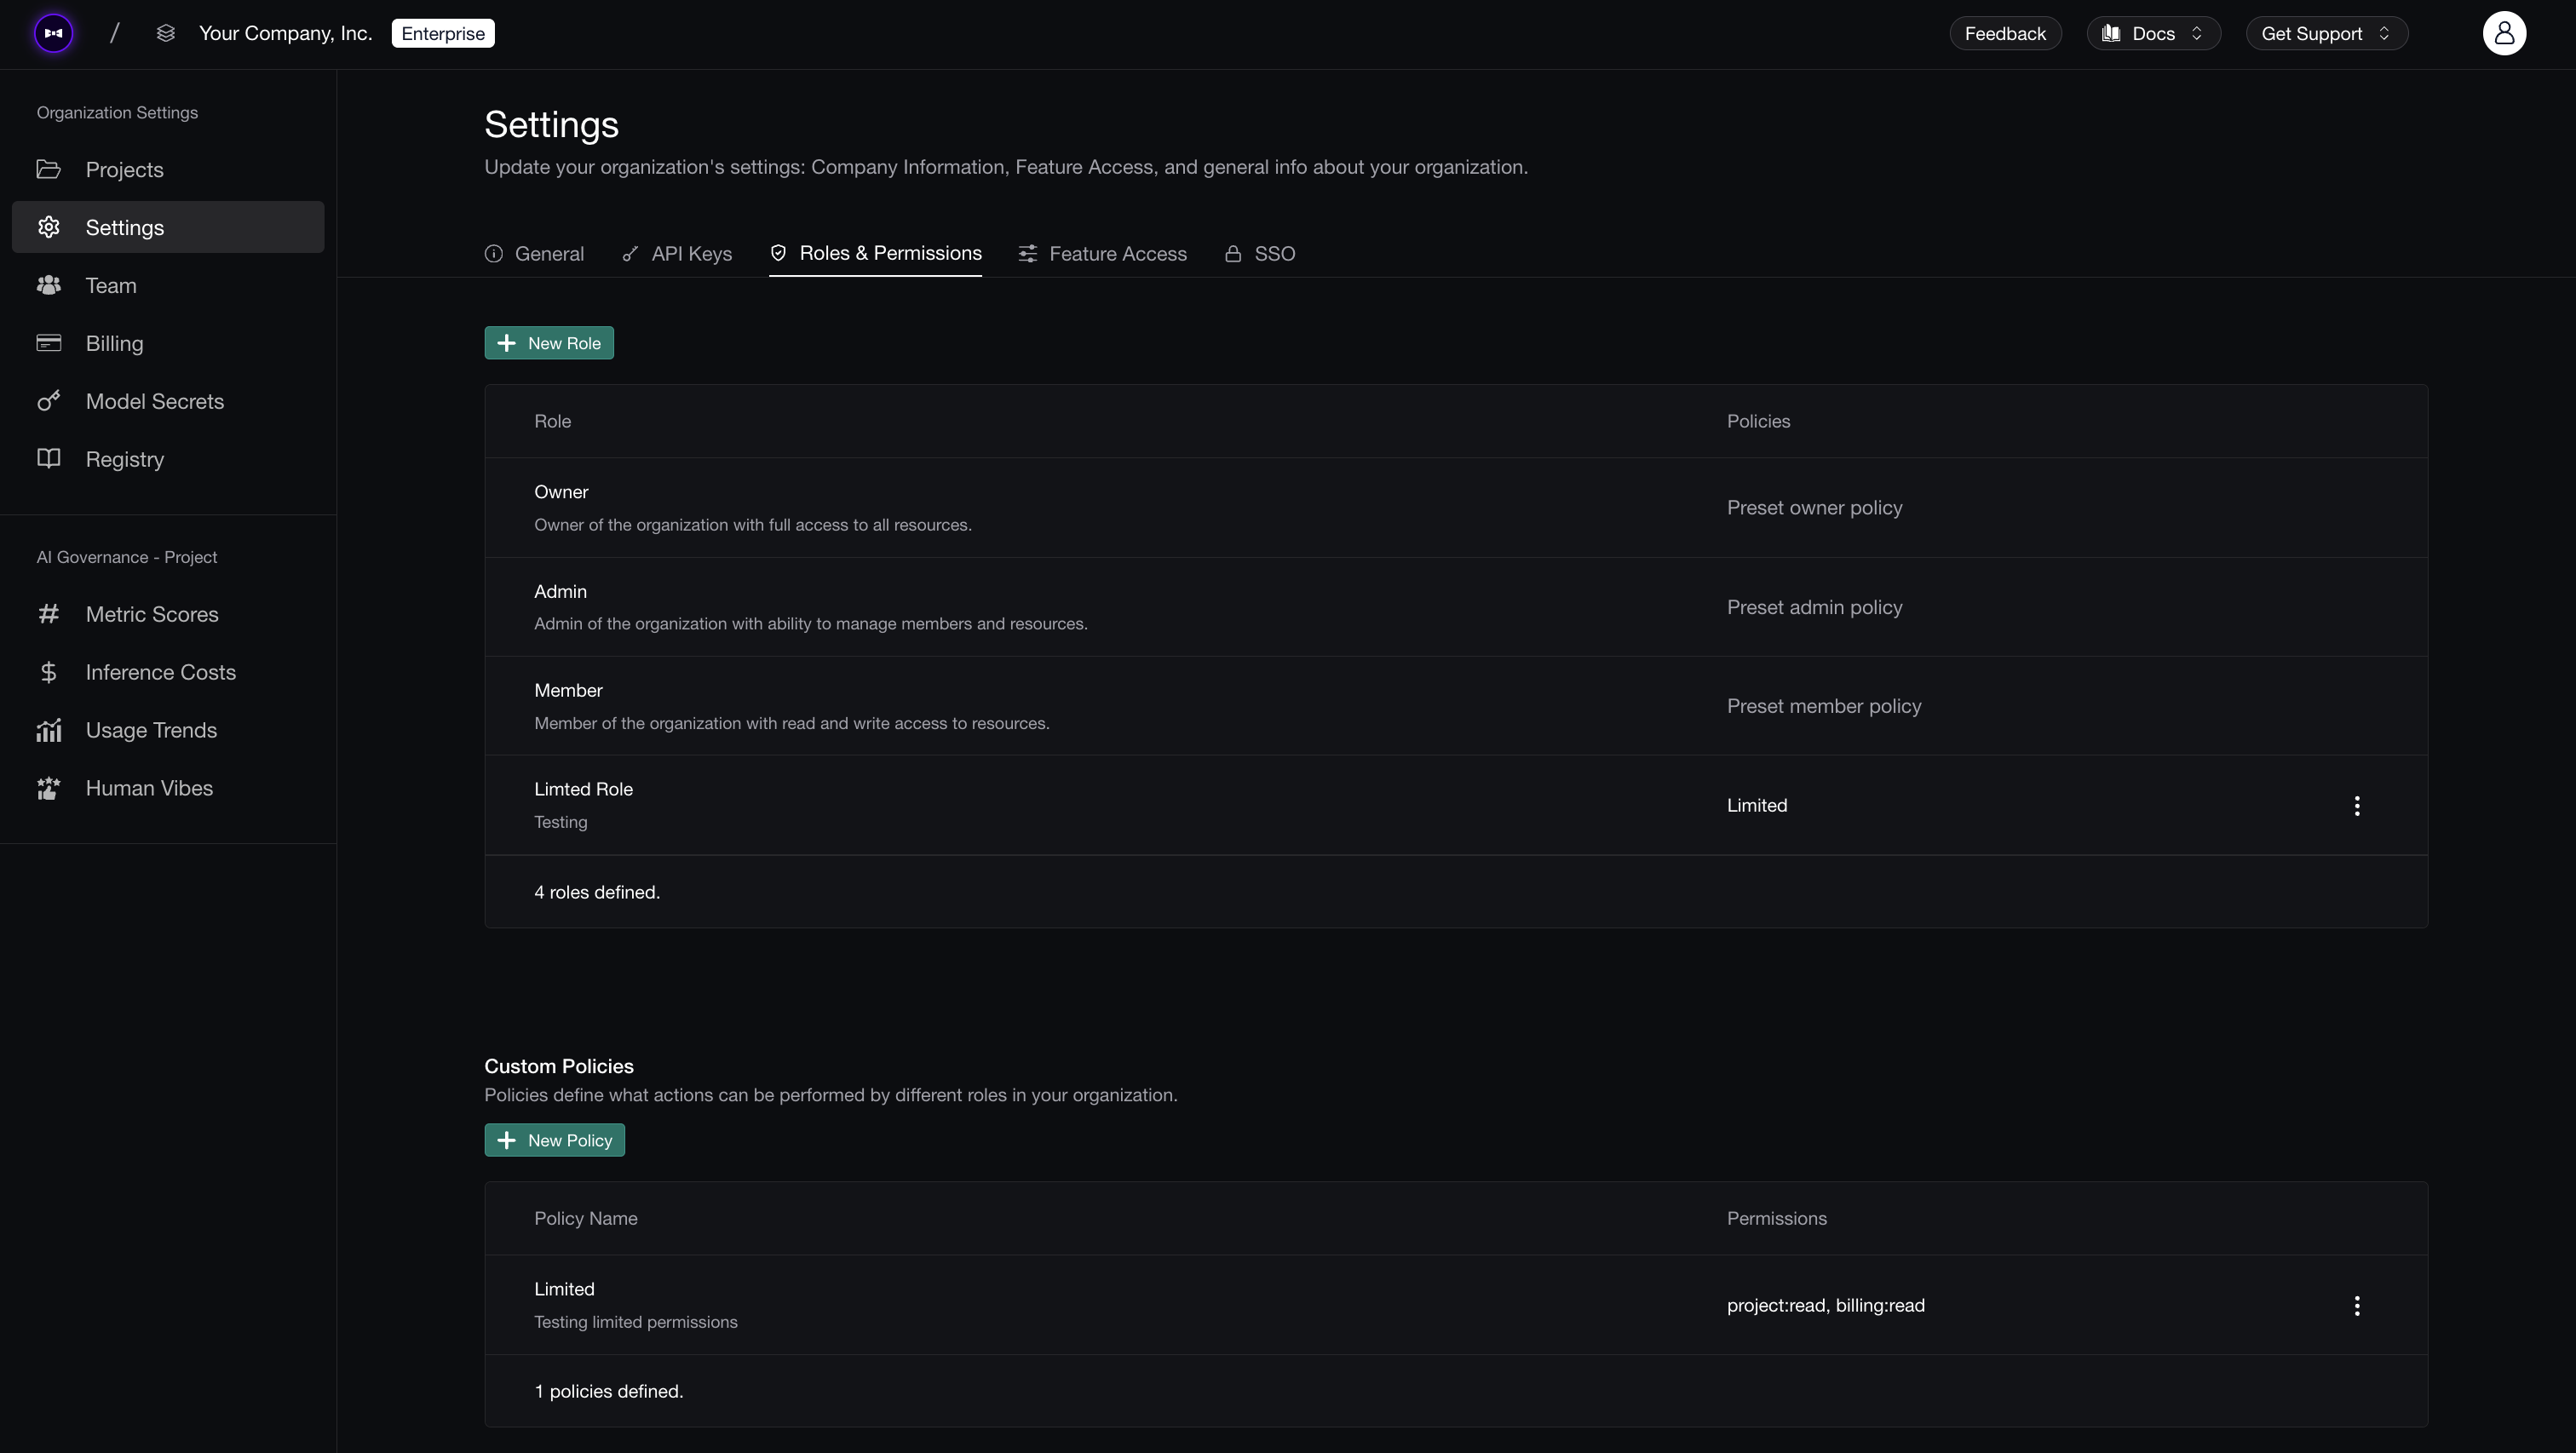Click the Model Secrets key icon
The image size is (2576, 1453).
(48, 401)
